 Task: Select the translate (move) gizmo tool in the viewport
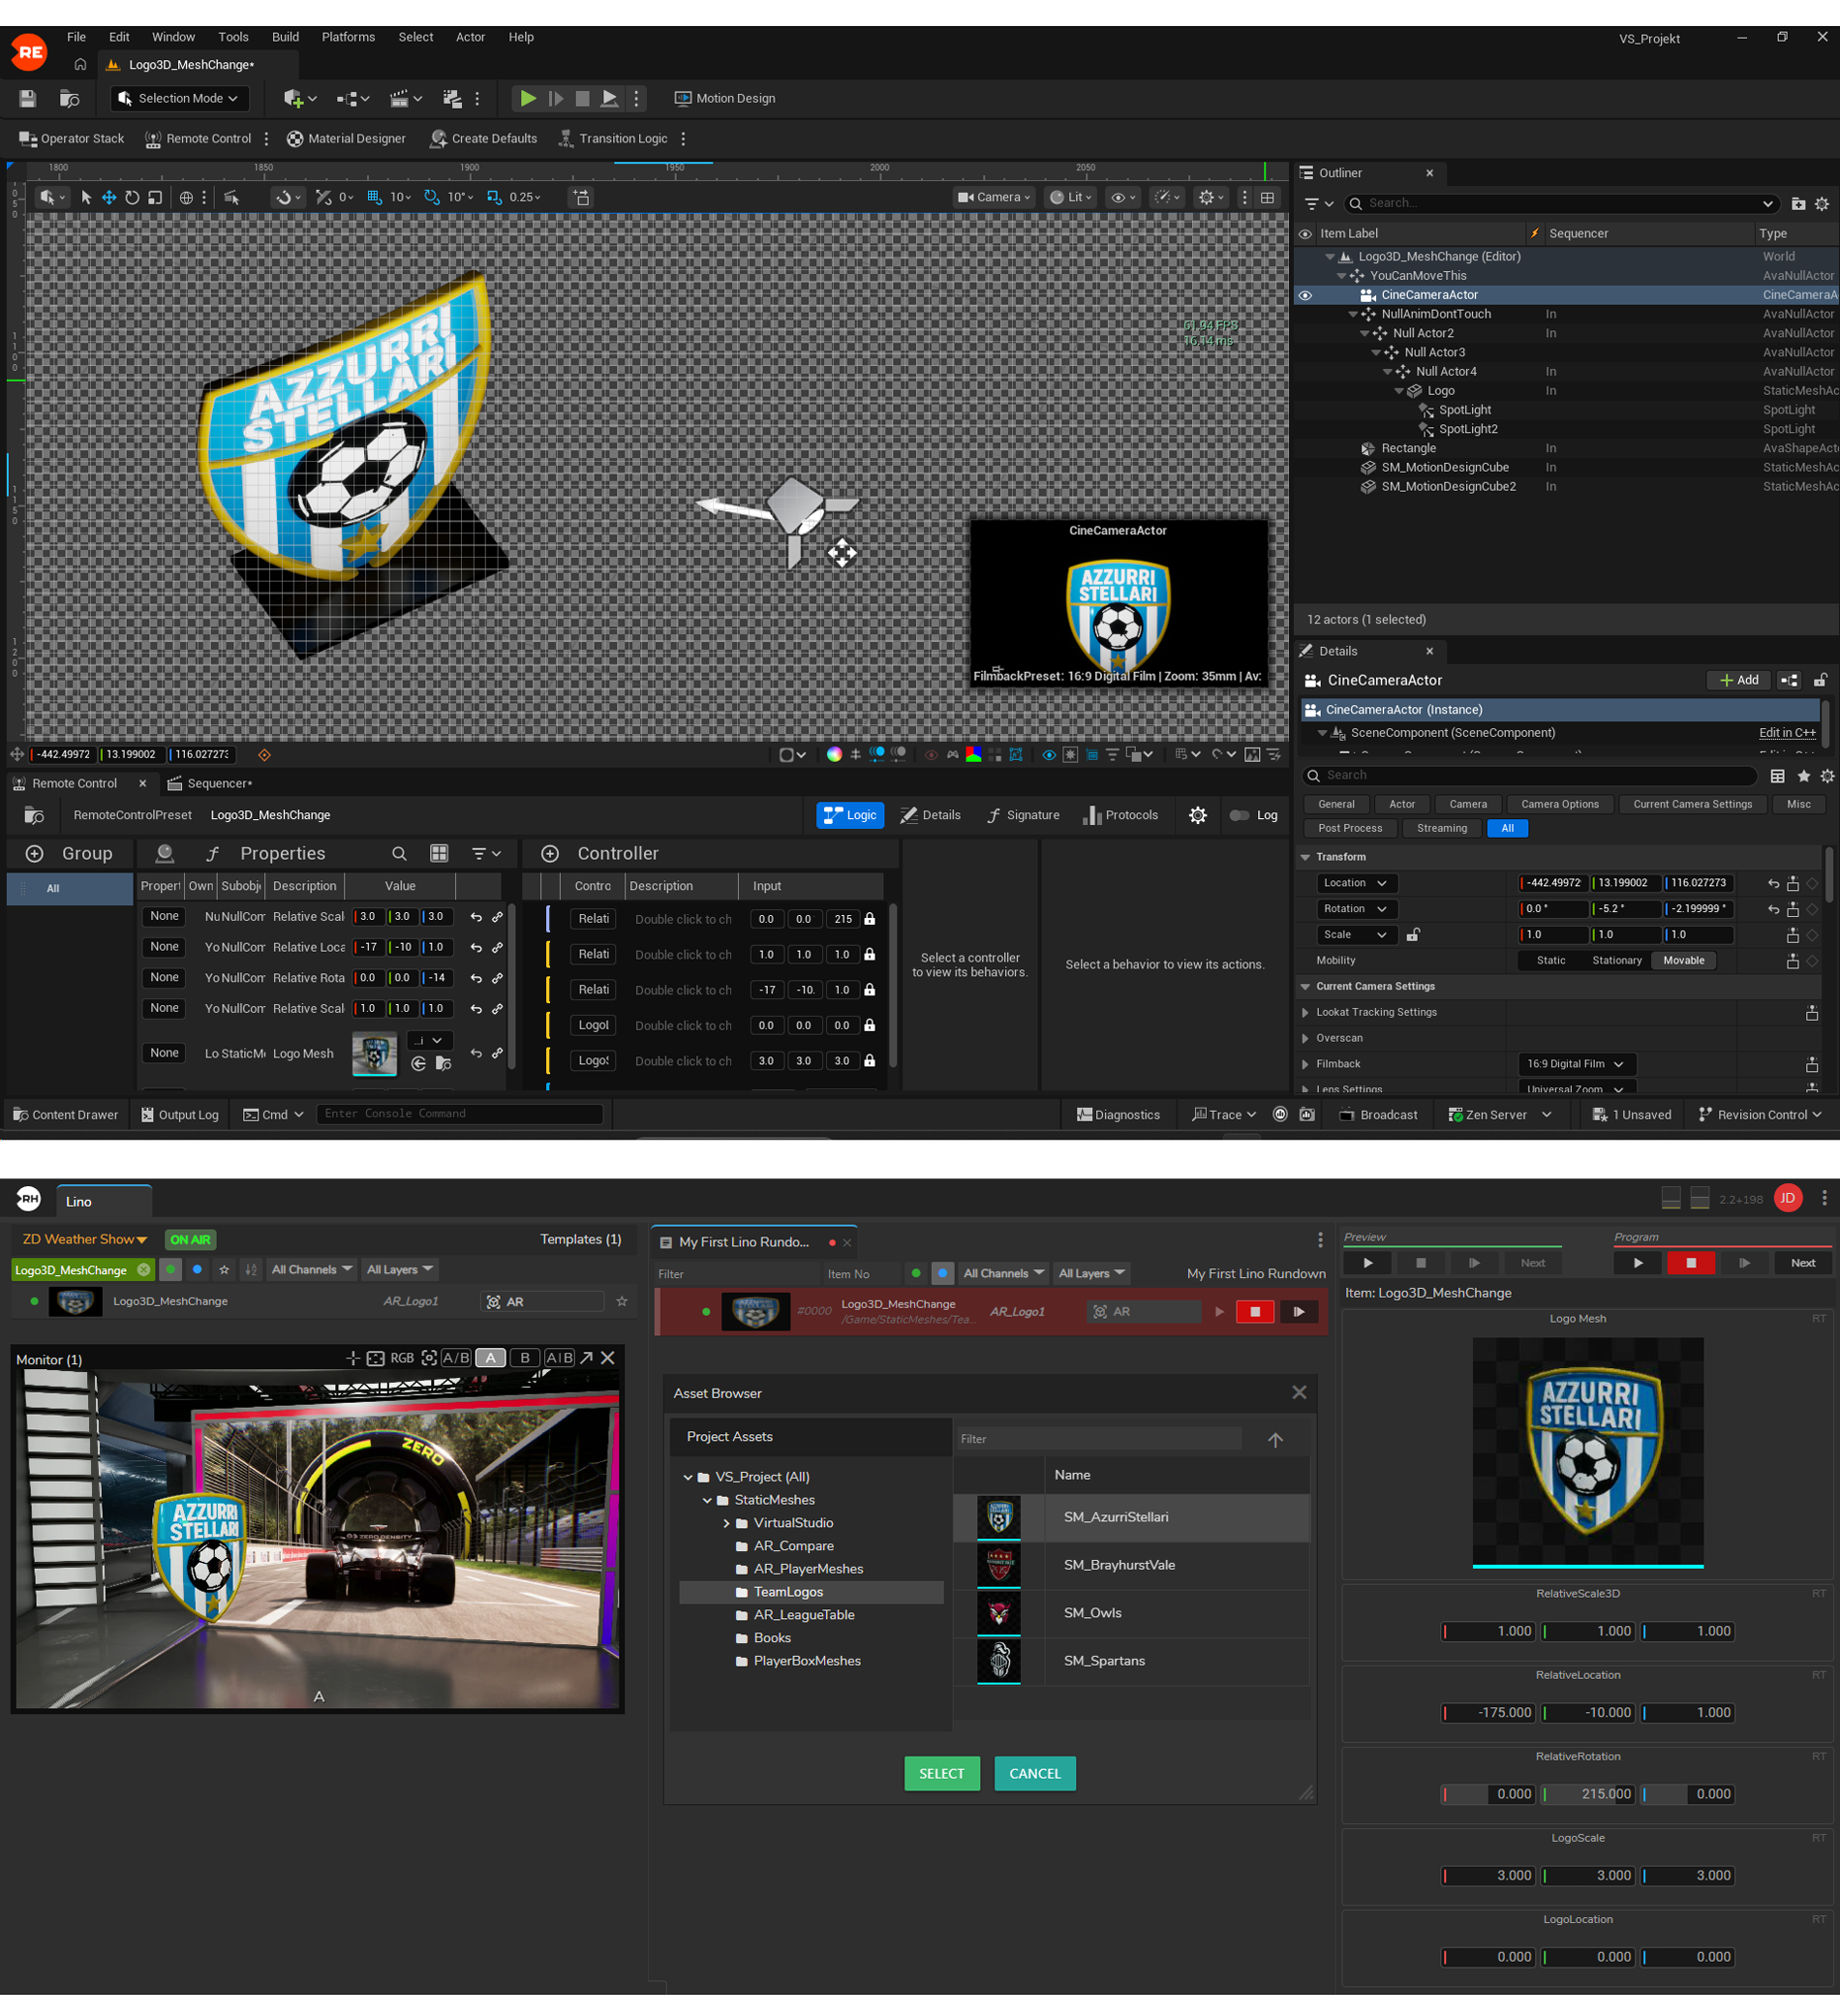pyautogui.click(x=109, y=197)
